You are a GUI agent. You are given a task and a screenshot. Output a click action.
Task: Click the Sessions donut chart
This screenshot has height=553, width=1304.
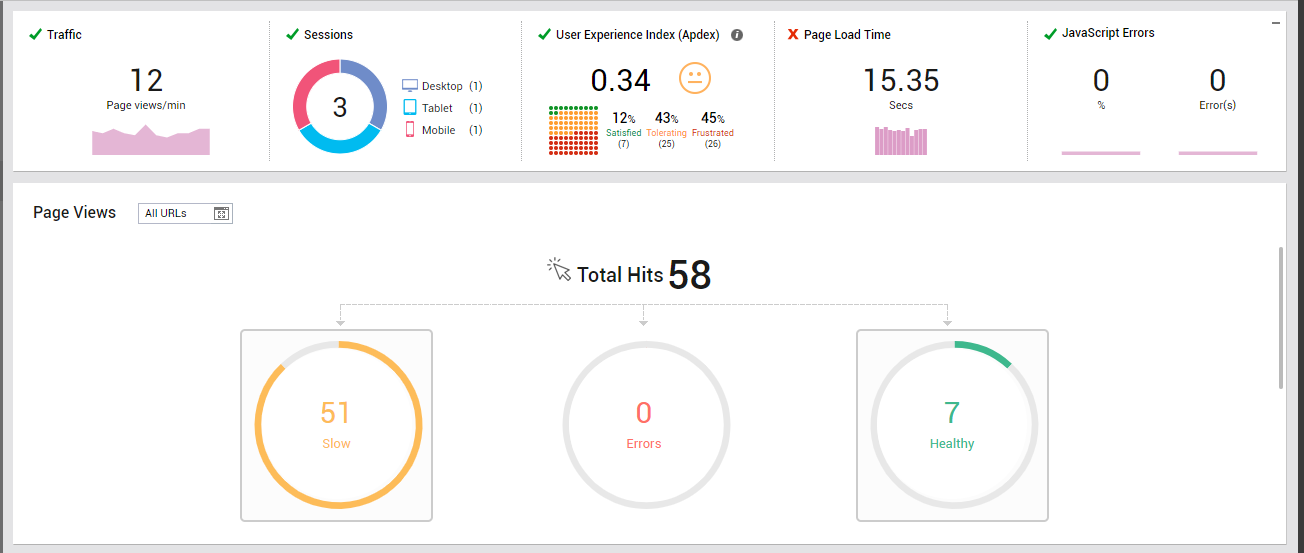[x=340, y=106]
